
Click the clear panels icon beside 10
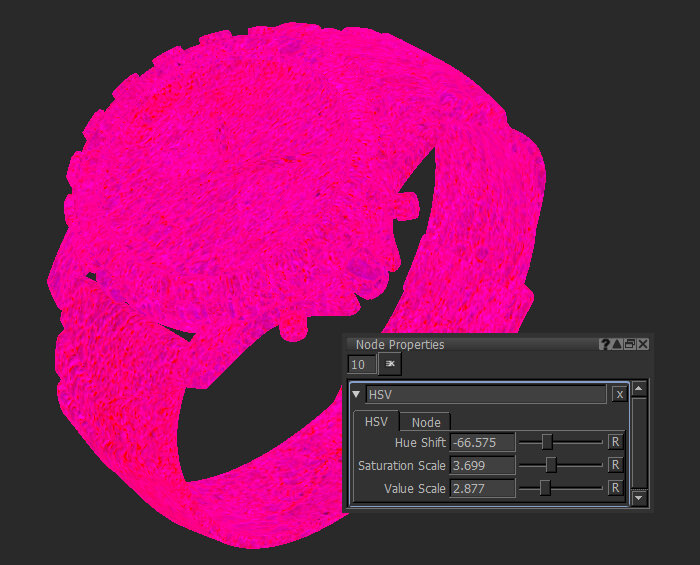click(x=390, y=364)
